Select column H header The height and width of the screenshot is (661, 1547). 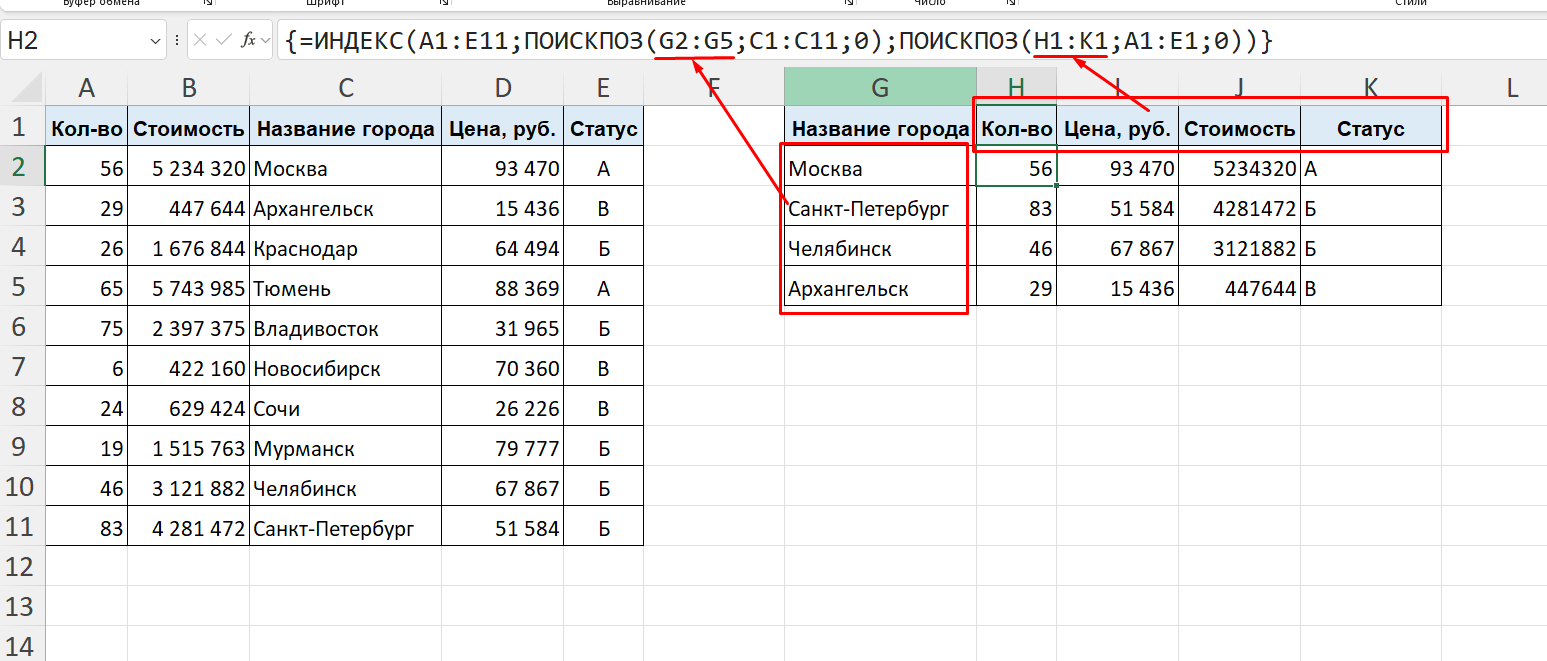(1016, 87)
